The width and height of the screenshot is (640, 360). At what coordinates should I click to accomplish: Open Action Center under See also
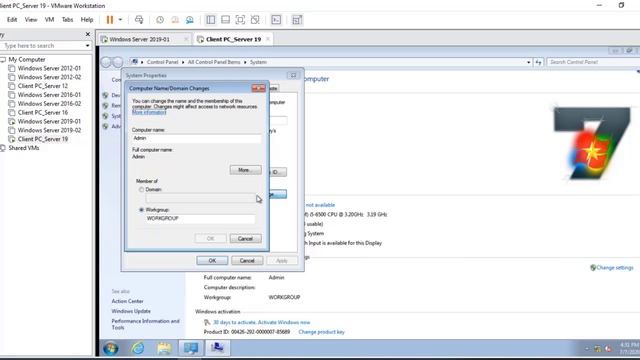(x=127, y=301)
